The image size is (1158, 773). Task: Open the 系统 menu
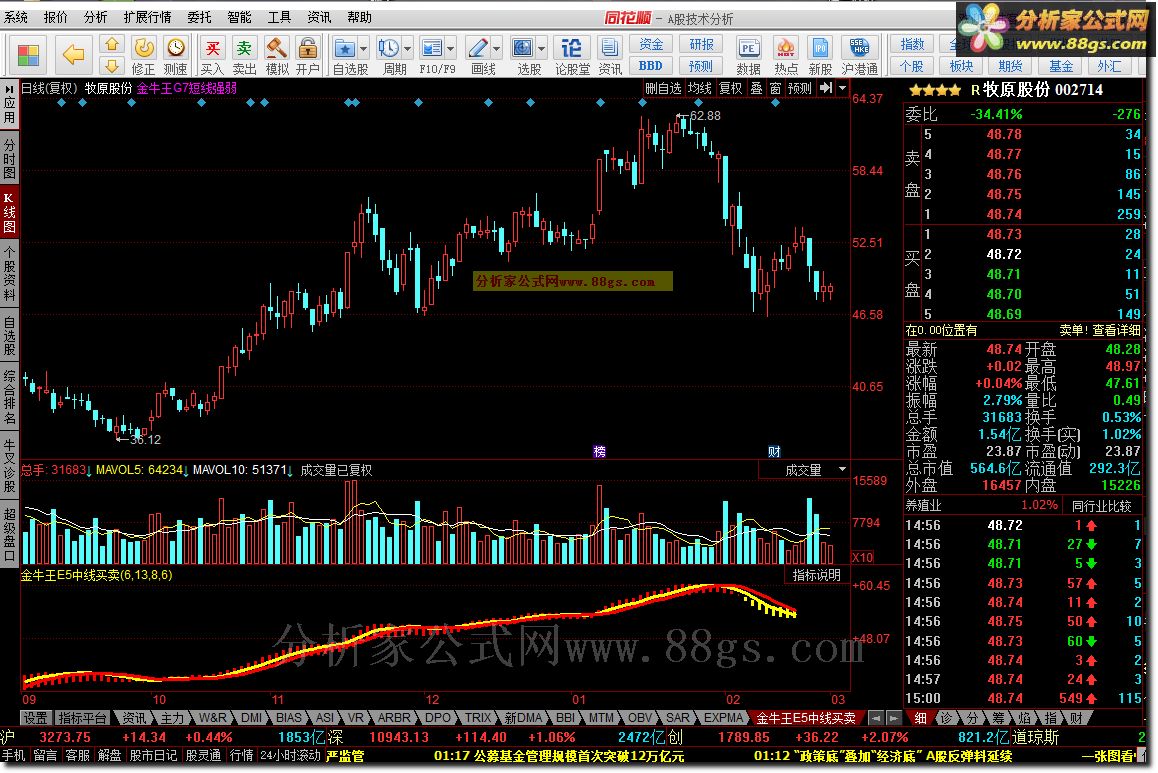[16, 17]
